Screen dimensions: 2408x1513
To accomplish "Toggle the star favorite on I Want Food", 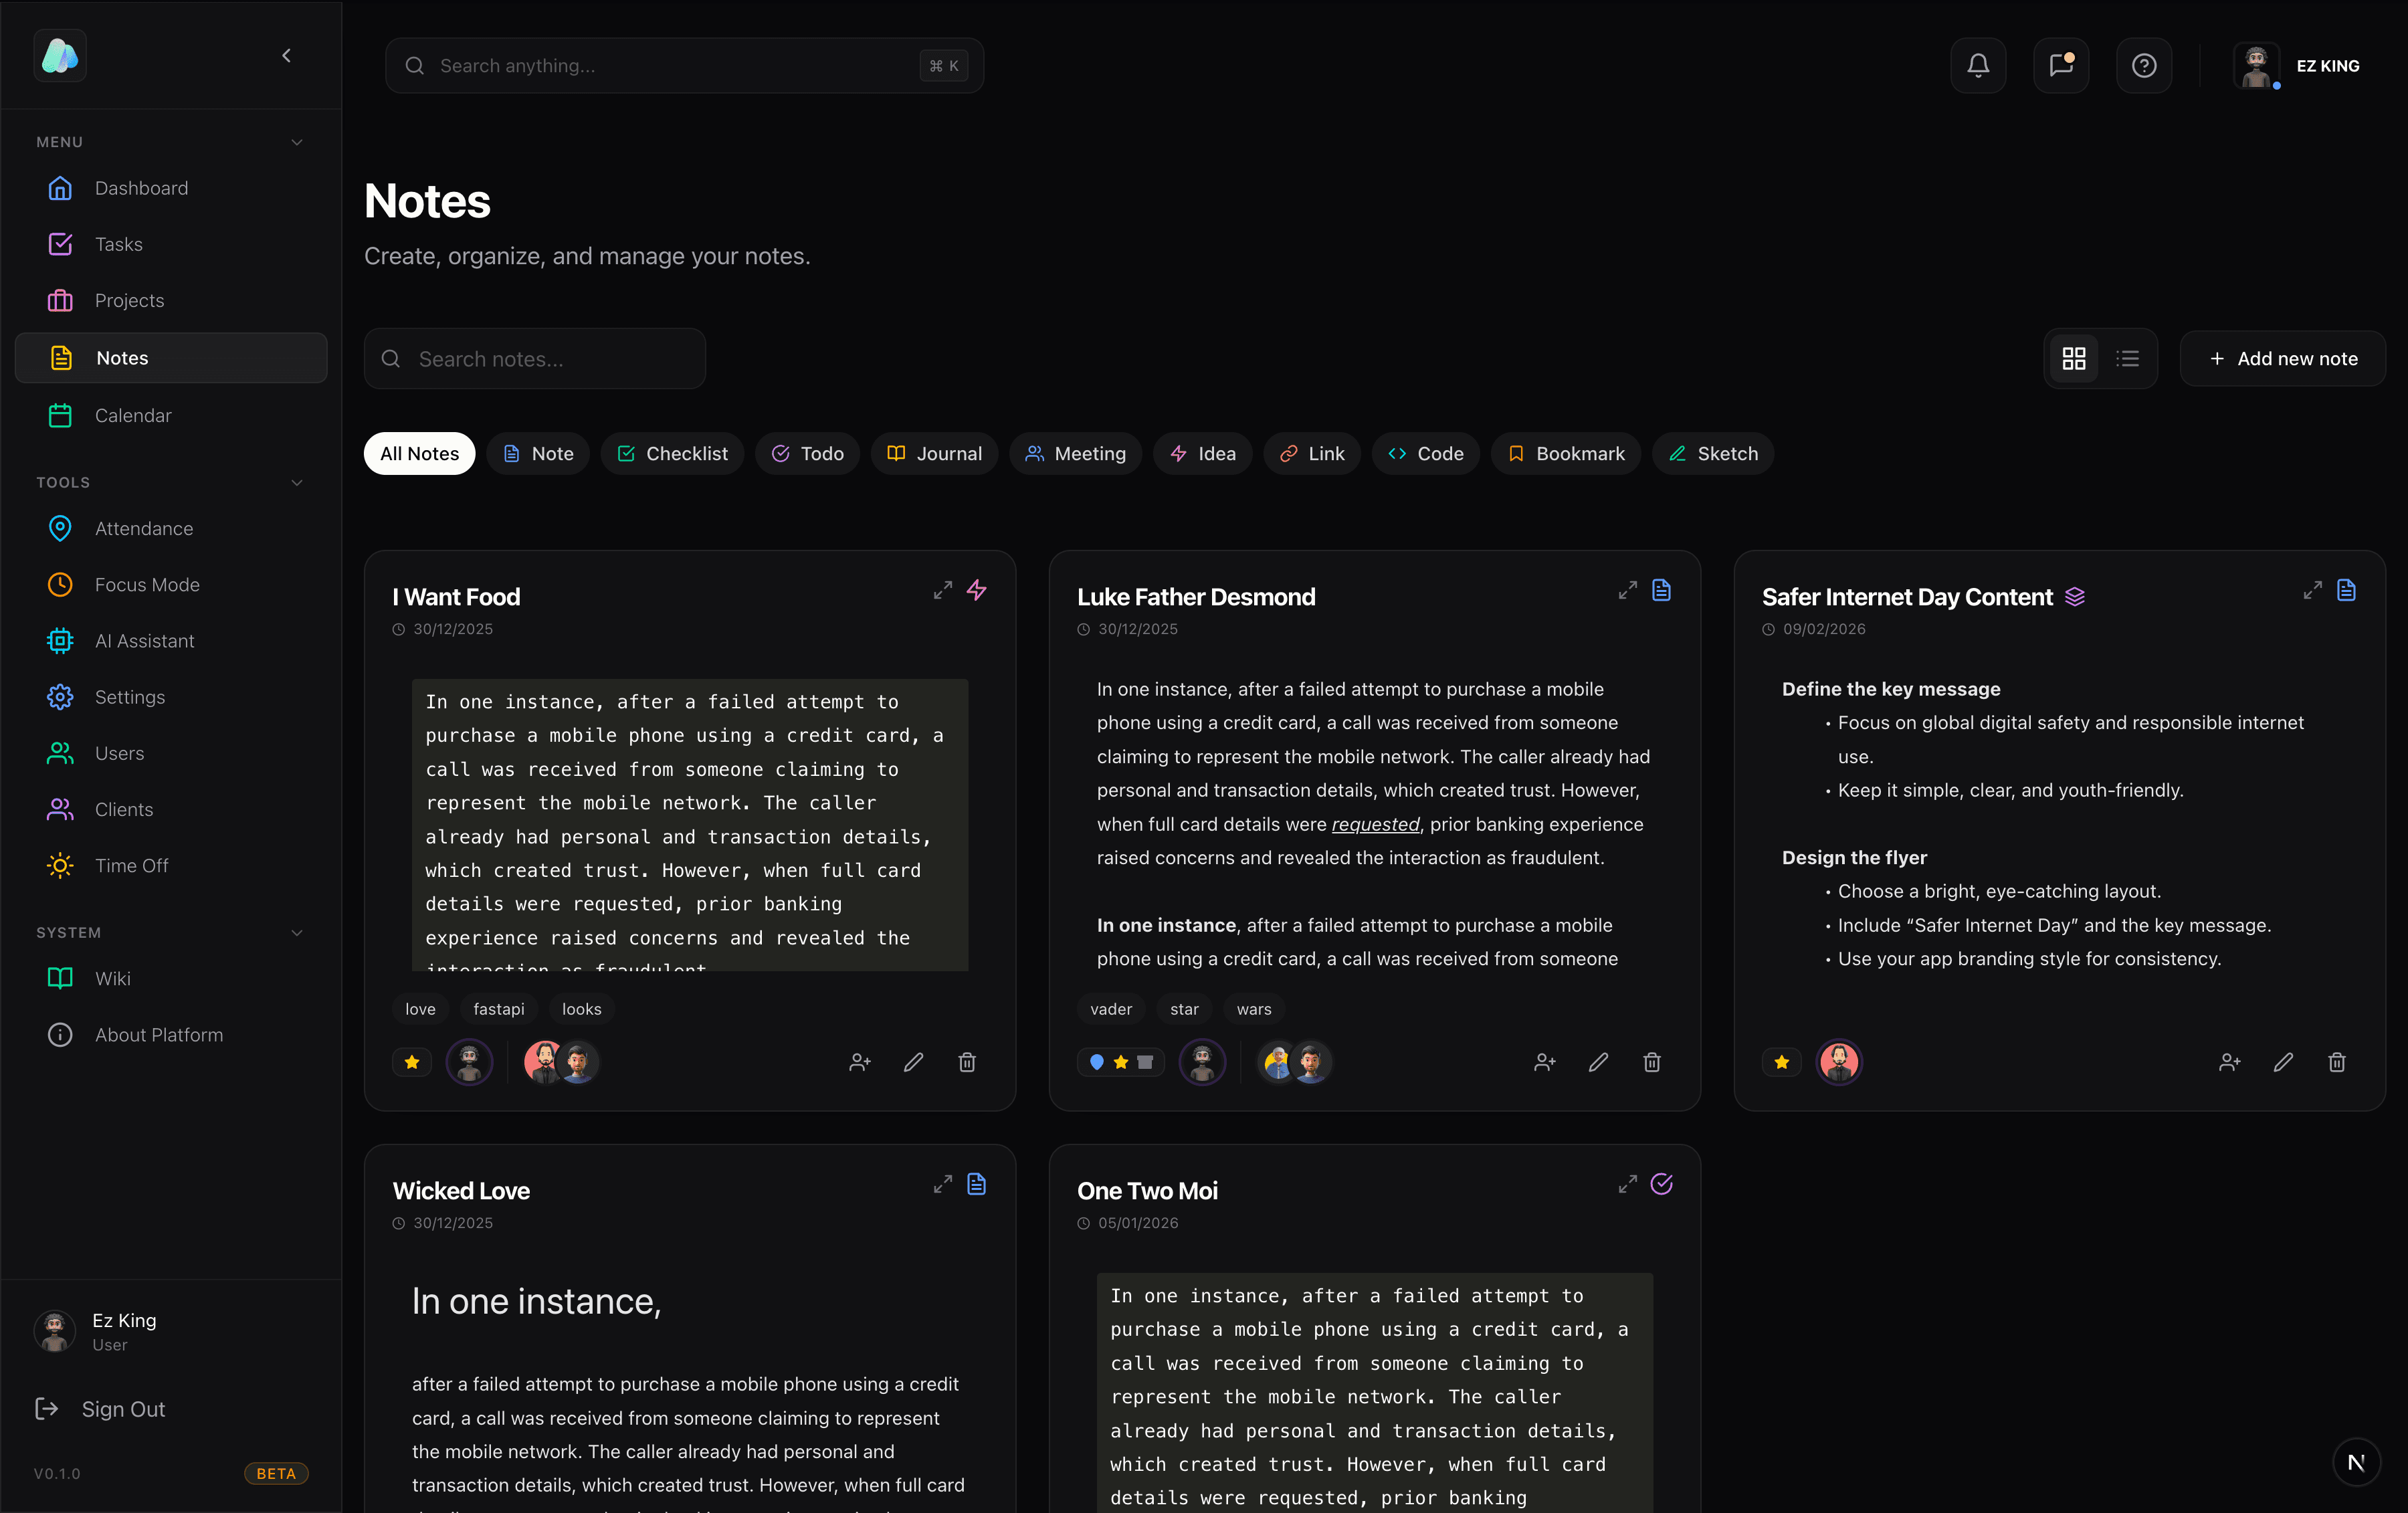I will pos(412,1063).
